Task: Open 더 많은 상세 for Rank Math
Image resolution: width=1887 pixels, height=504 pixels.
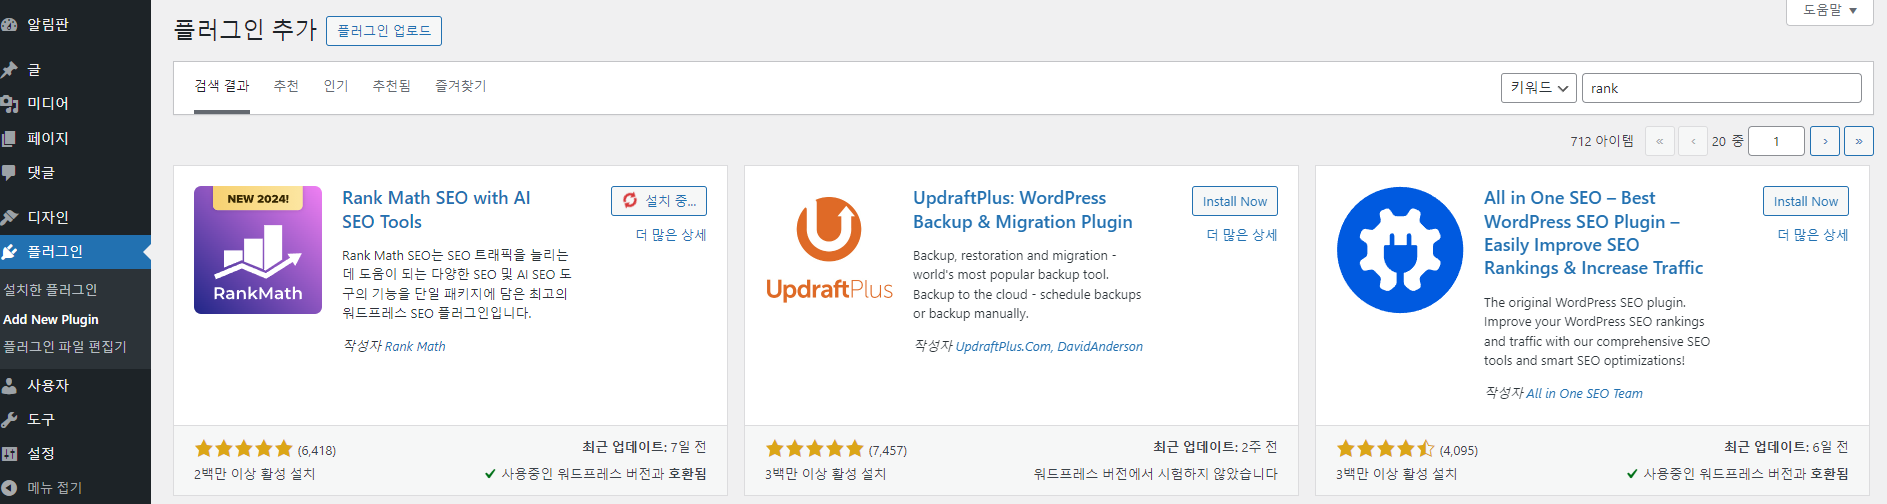Action: tap(671, 235)
